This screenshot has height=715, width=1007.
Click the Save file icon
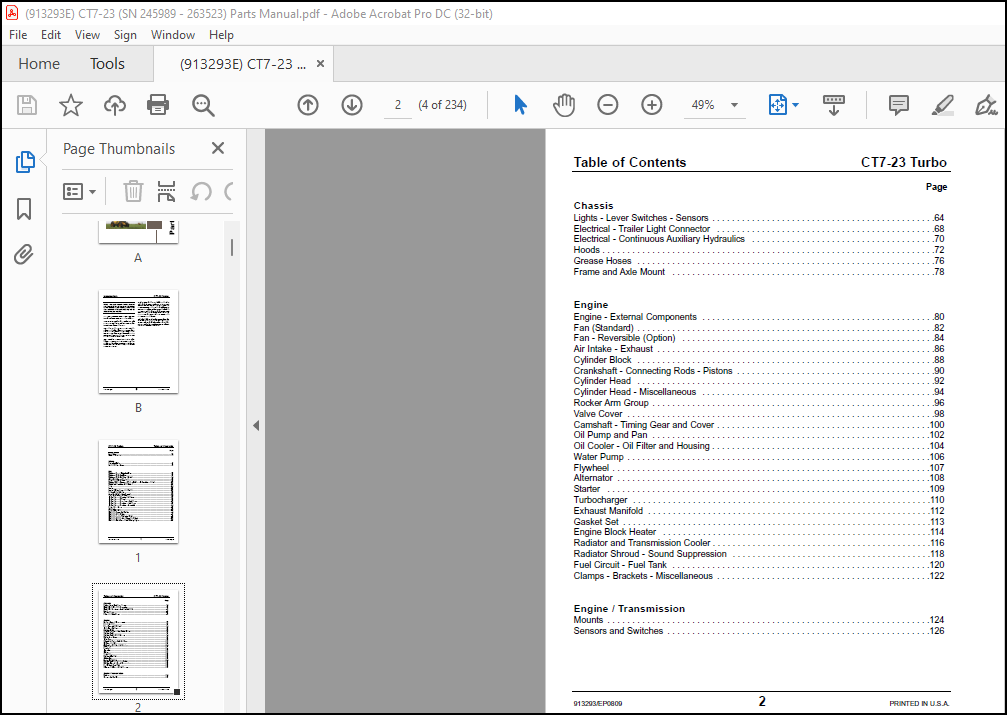tap(26, 105)
